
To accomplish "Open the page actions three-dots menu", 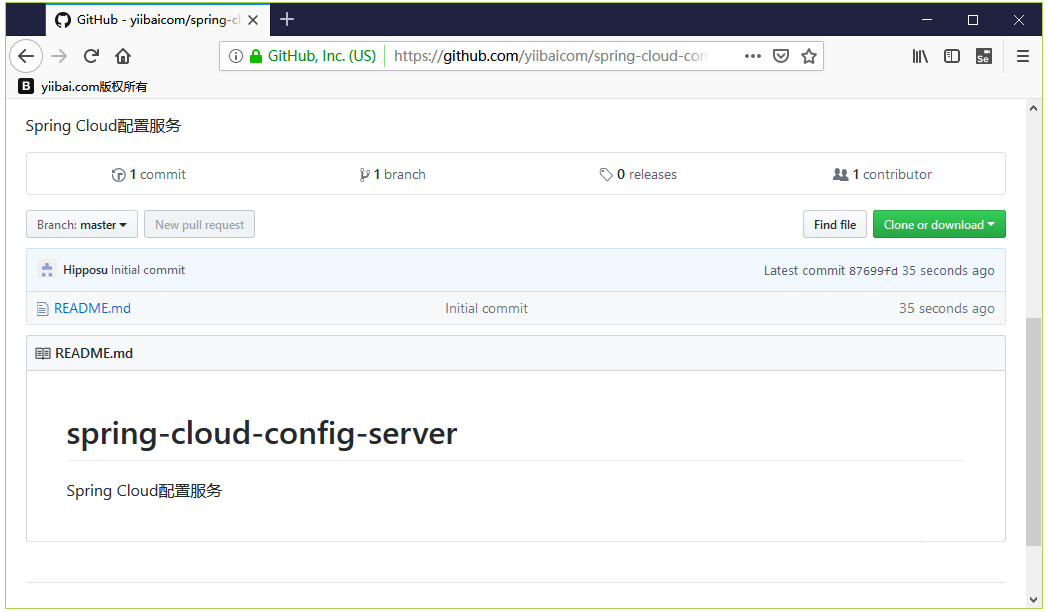I will [753, 56].
